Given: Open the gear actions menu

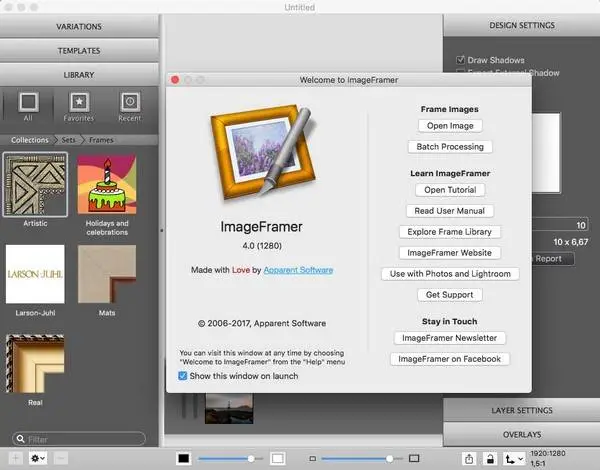Looking at the screenshot, I should [38, 458].
